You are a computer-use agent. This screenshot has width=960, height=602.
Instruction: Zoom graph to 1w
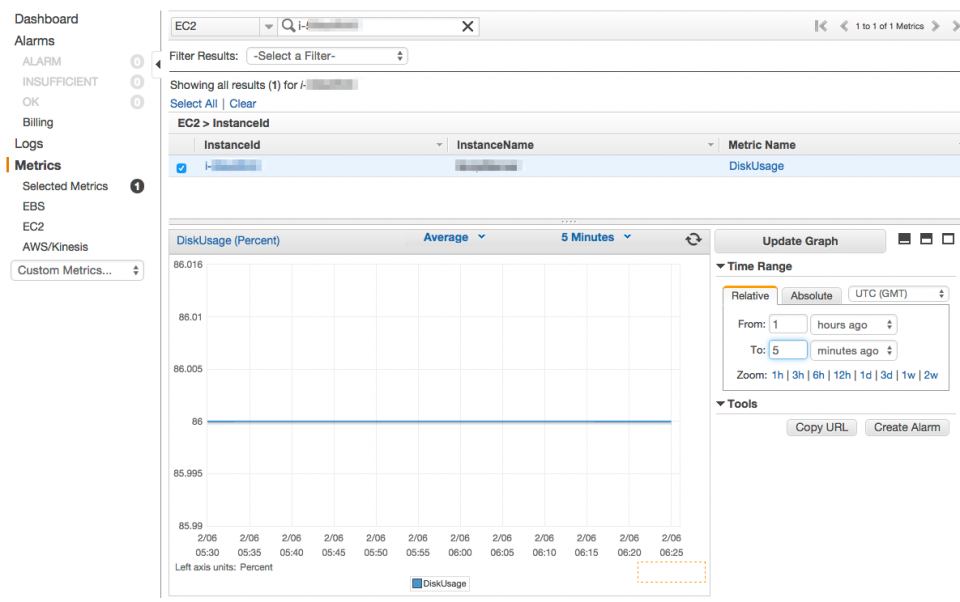coord(909,375)
